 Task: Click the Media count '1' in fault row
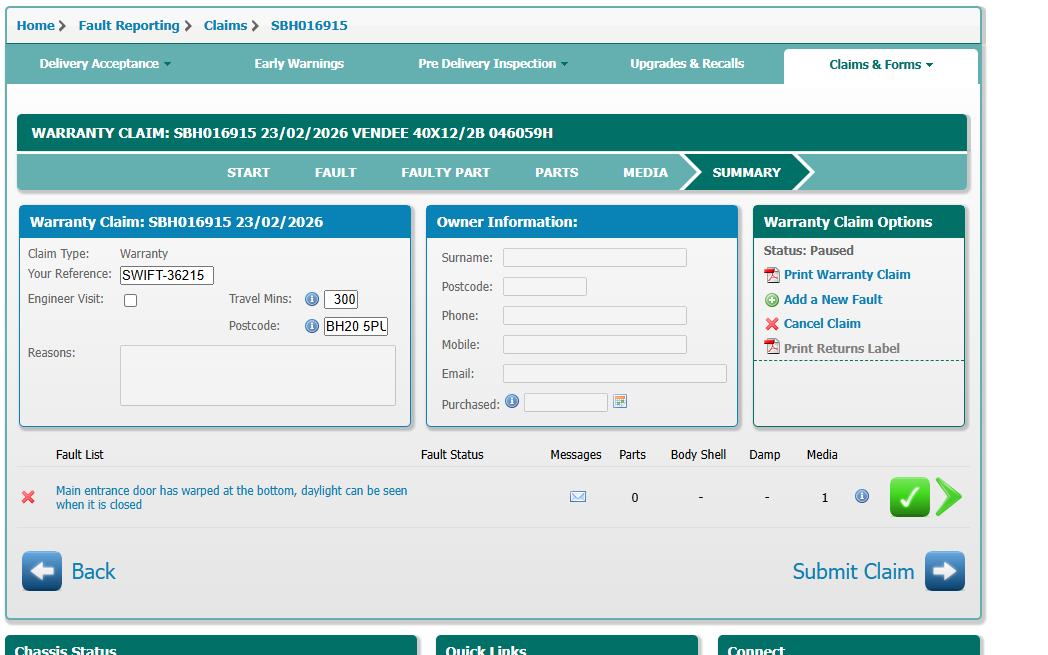click(825, 498)
